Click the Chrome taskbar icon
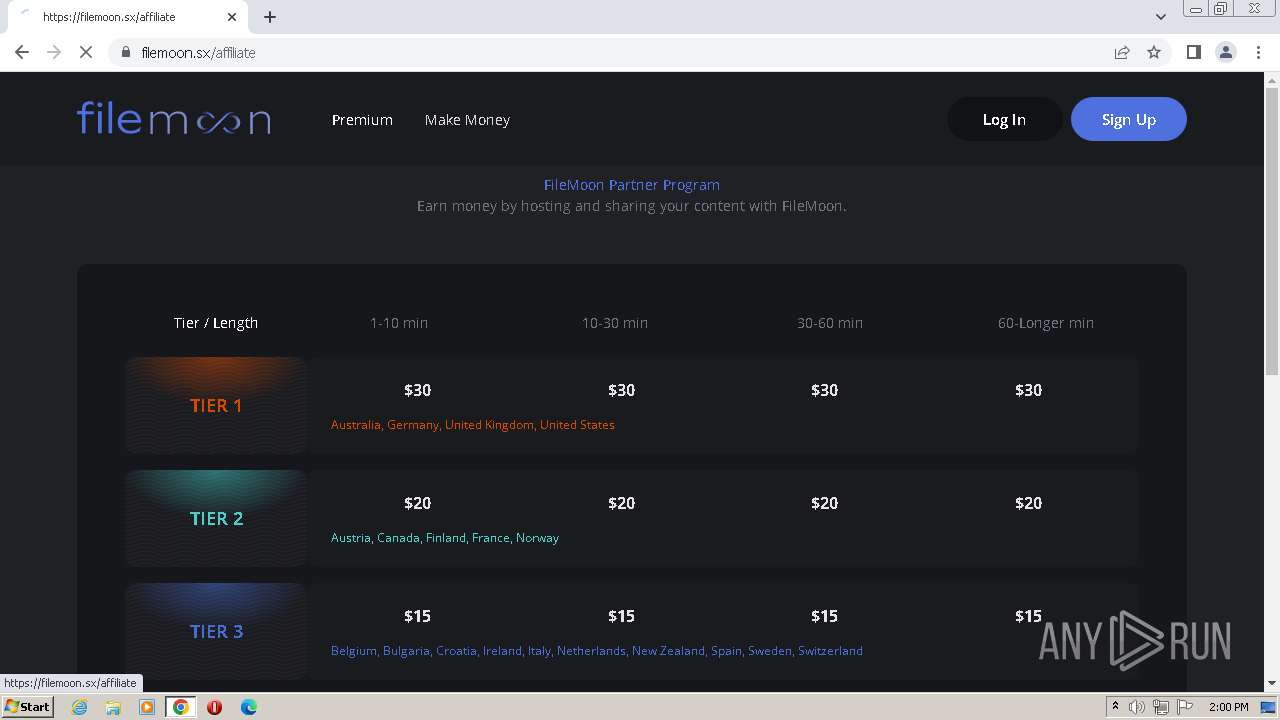1280x720 pixels. click(181, 707)
